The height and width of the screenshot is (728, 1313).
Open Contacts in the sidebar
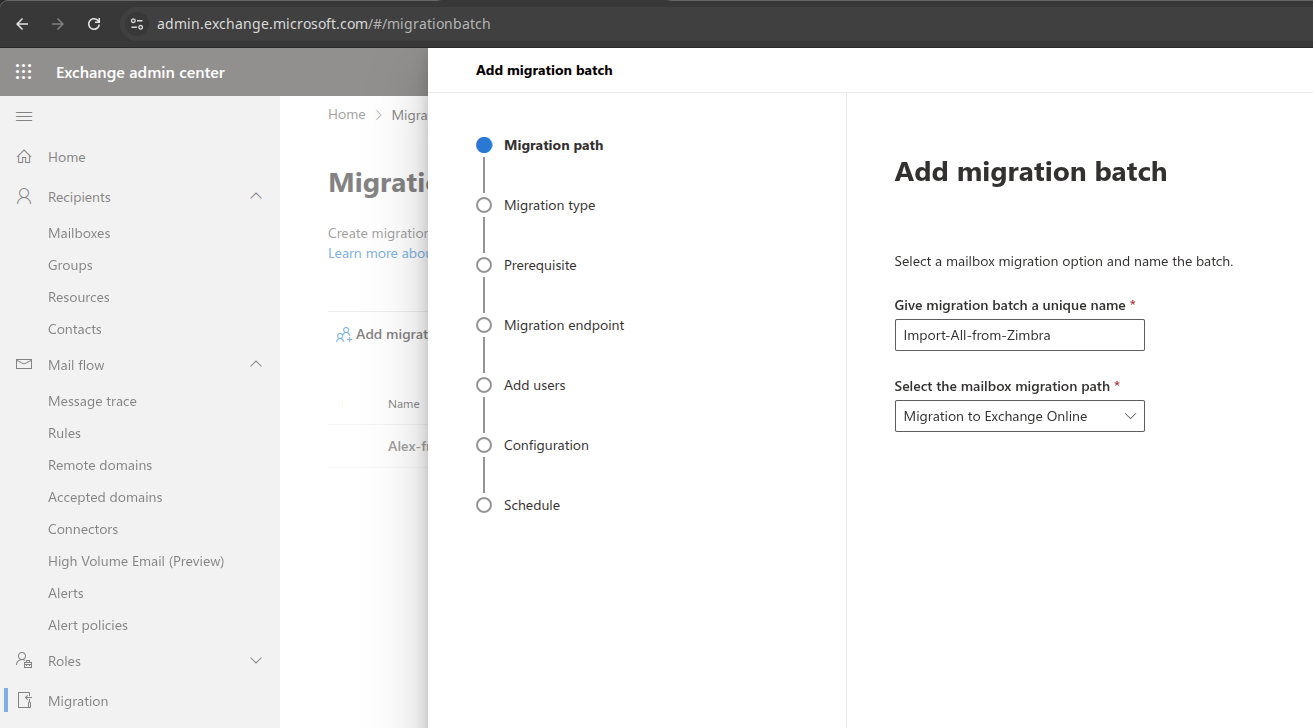(x=75, y=329)
